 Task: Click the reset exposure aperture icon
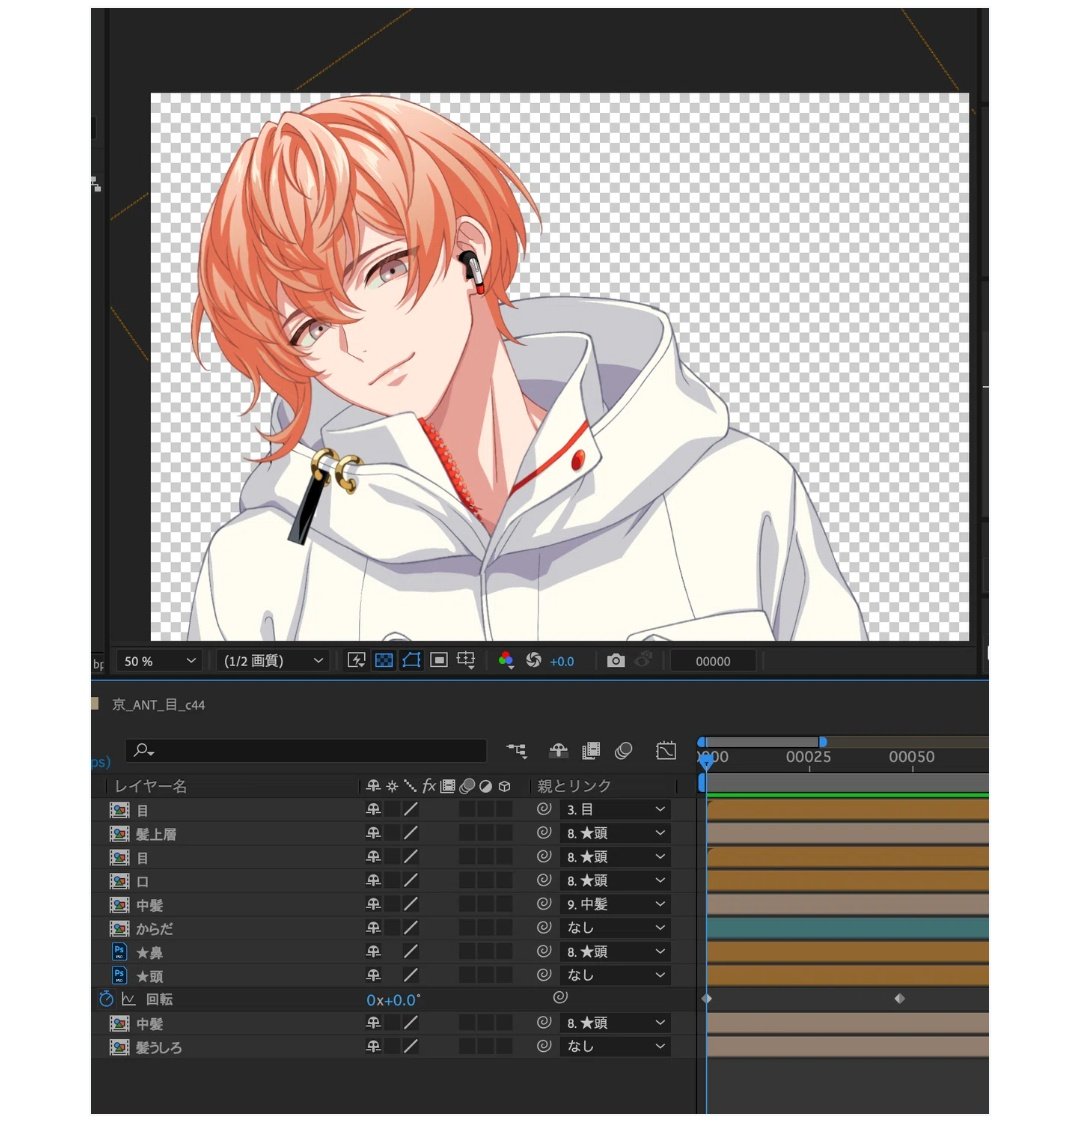click(x=533, y=660)
